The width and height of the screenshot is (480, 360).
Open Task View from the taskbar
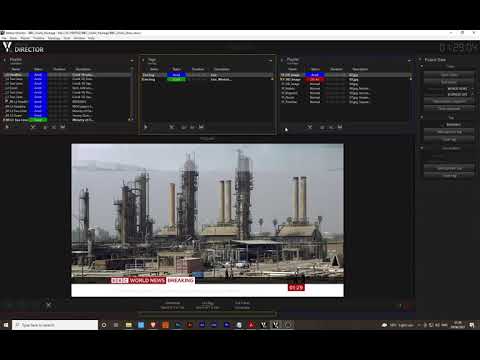[x=116, y=325]
